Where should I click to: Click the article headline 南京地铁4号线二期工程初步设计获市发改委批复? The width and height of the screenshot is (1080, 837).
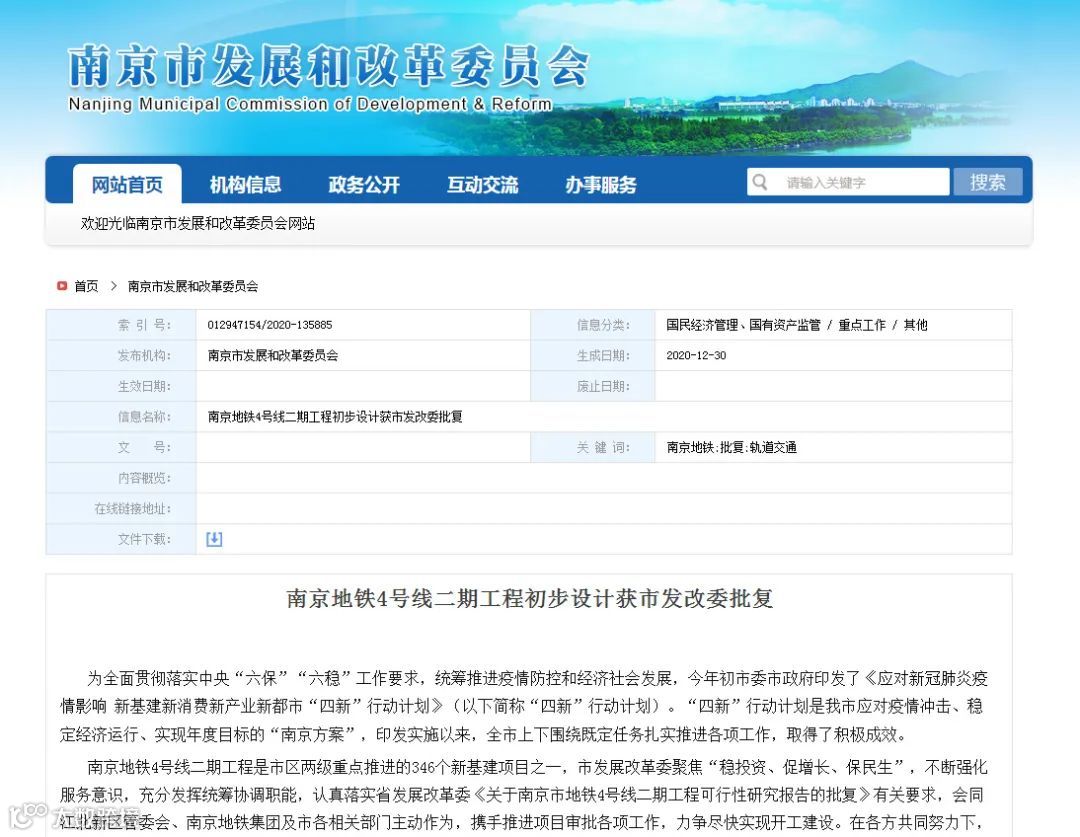click(529, 598)
